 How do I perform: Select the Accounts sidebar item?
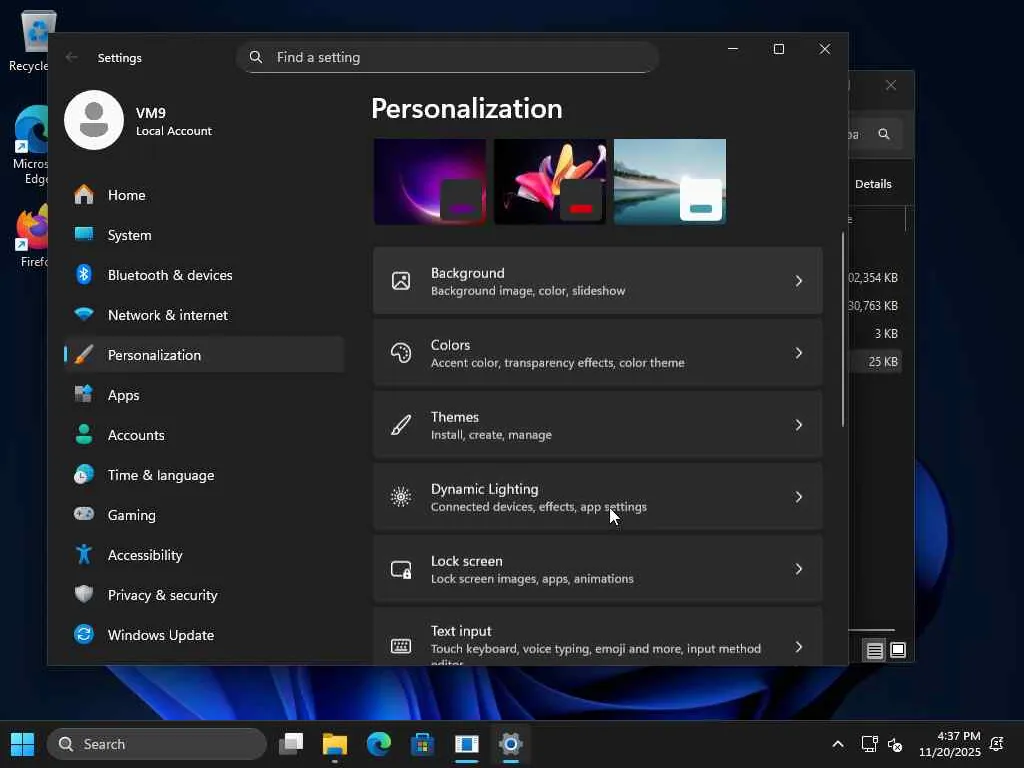[x=136, y=435]
